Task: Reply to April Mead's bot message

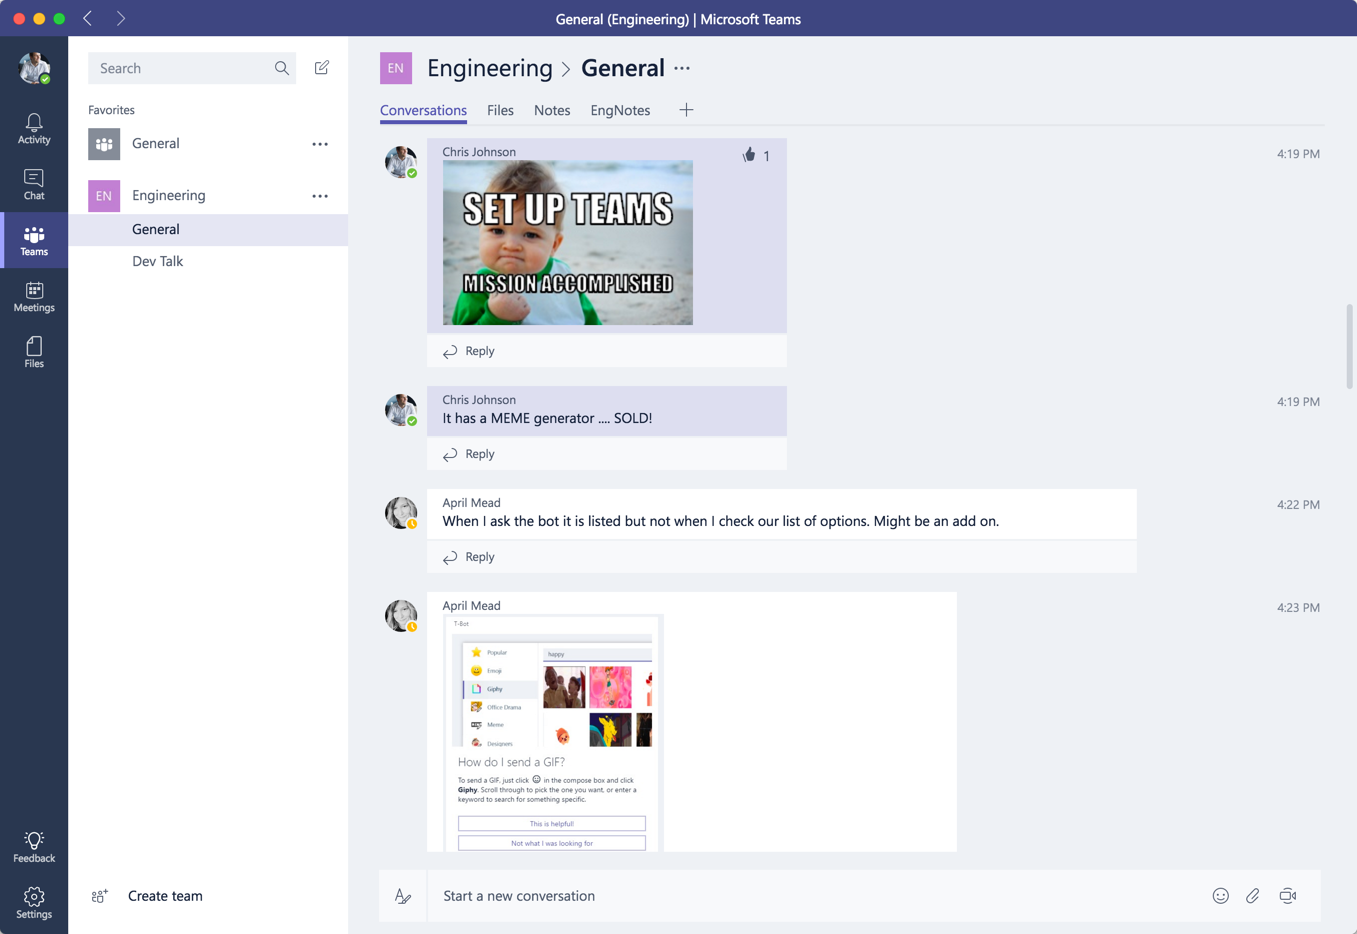Action: [469, 557]
